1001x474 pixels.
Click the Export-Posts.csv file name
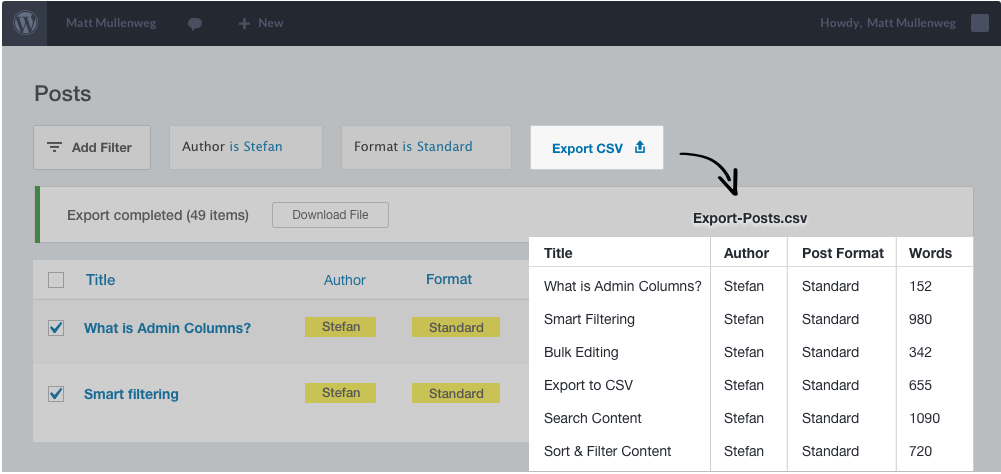pyautogui.click(x=750, y=218)
